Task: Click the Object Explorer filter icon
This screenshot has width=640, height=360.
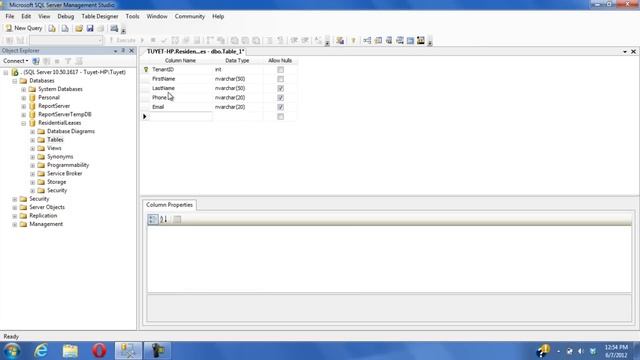Action: (x=68, y=61)
